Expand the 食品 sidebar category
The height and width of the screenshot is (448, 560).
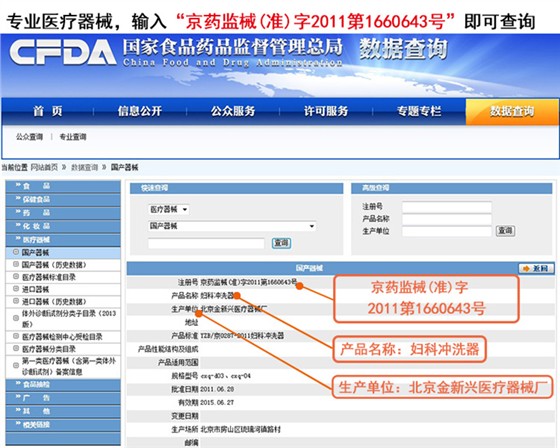(x=63, y=186)
